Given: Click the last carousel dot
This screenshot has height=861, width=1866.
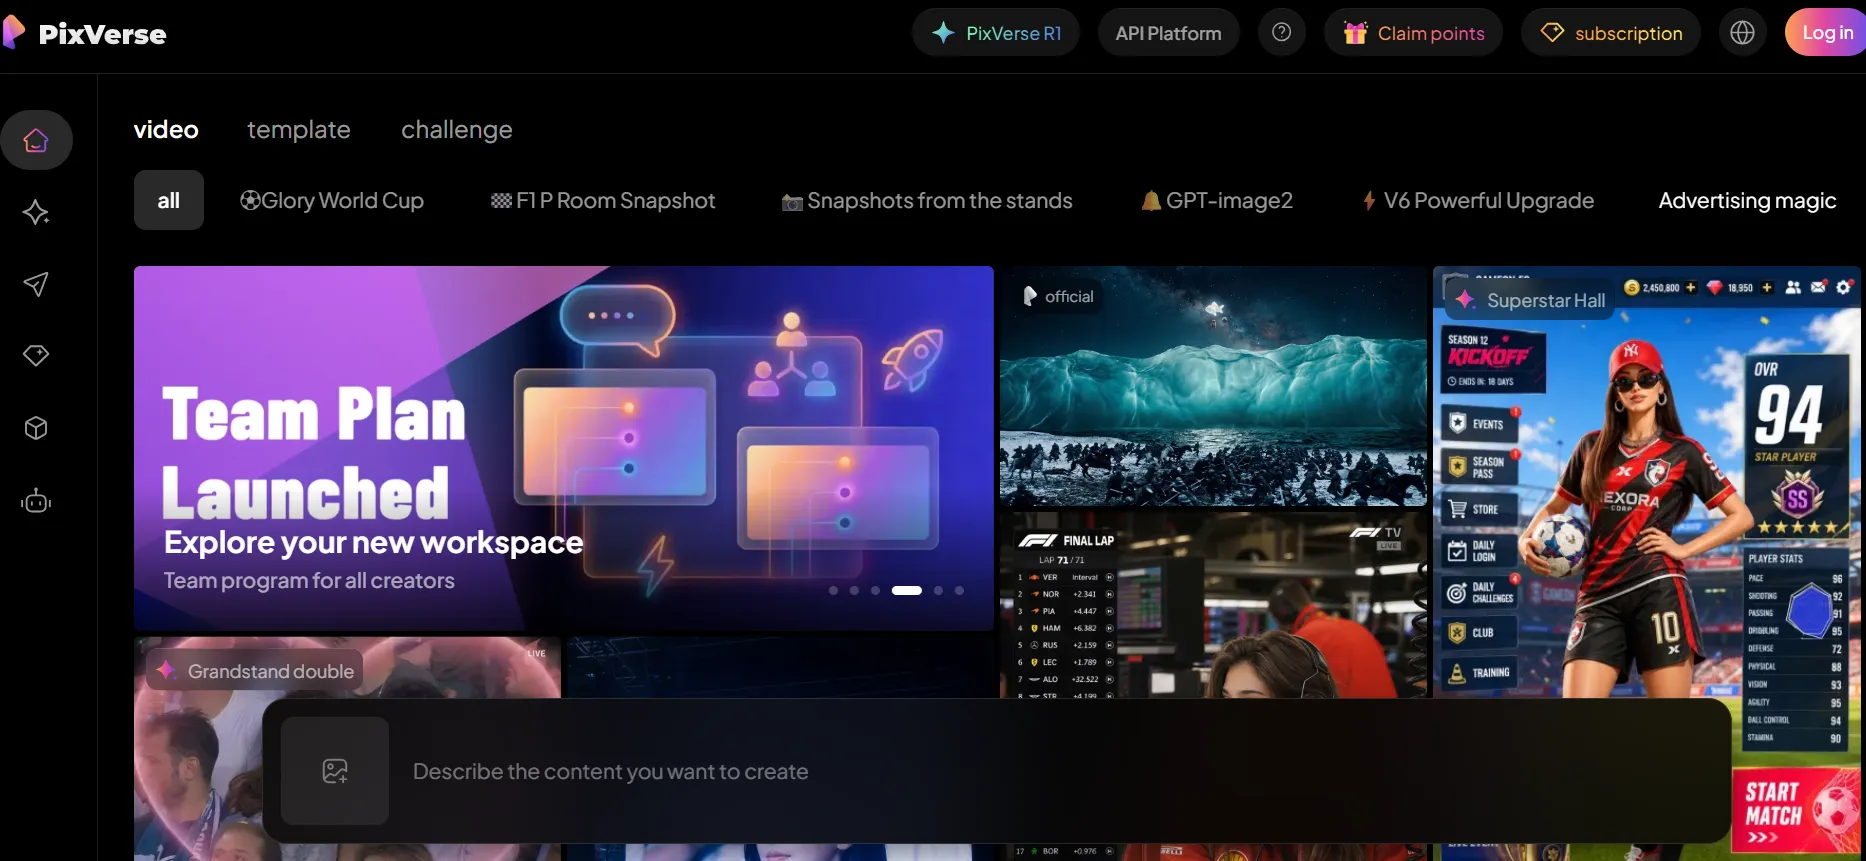Looking at the screenshot, I should pyautogui.click(x=959, y=590).
